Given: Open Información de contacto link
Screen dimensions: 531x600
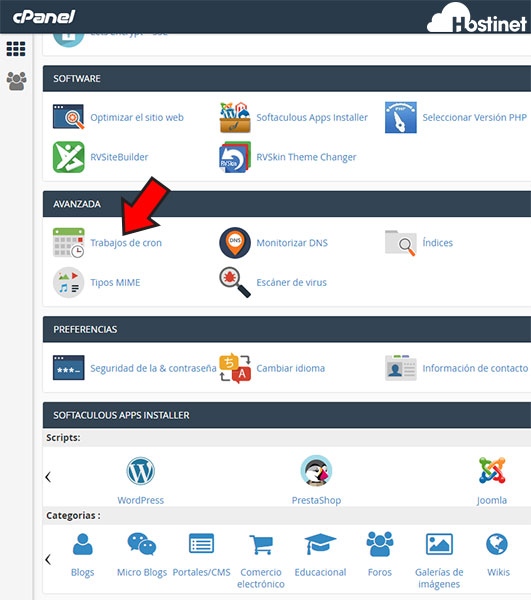Looking at the screenshot, I should point(475,368).
